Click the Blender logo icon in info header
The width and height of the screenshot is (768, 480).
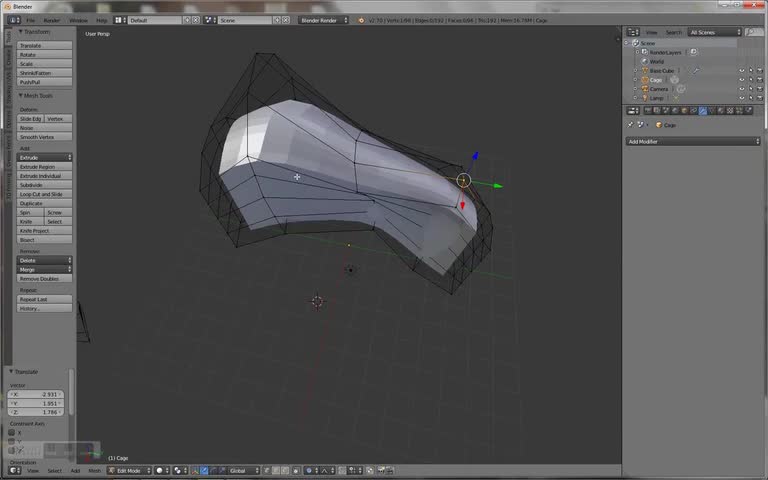pyautogui.click(x=361, y=20)
